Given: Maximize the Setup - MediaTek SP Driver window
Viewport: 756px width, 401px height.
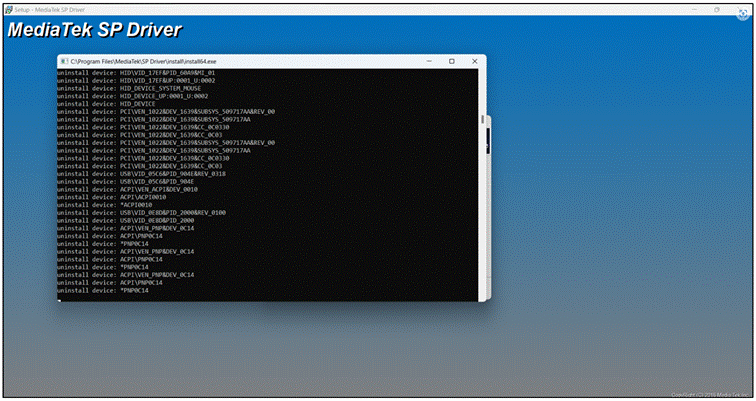Looking at the screenshot, I should 717,10.
